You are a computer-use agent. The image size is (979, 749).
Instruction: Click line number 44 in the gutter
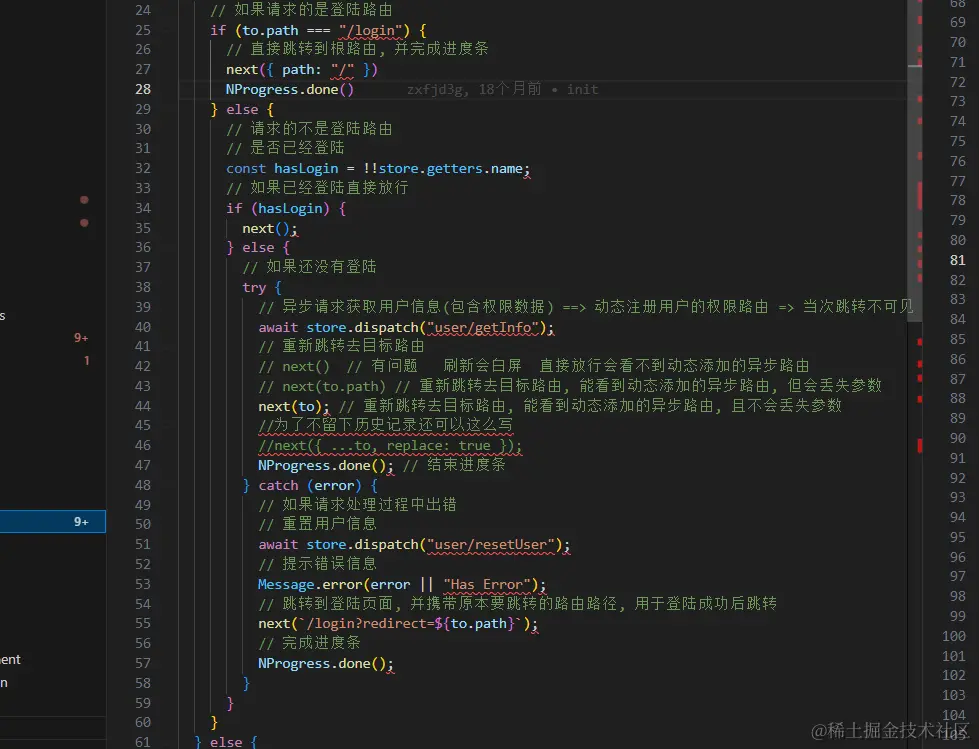click(x=143, y=406)
